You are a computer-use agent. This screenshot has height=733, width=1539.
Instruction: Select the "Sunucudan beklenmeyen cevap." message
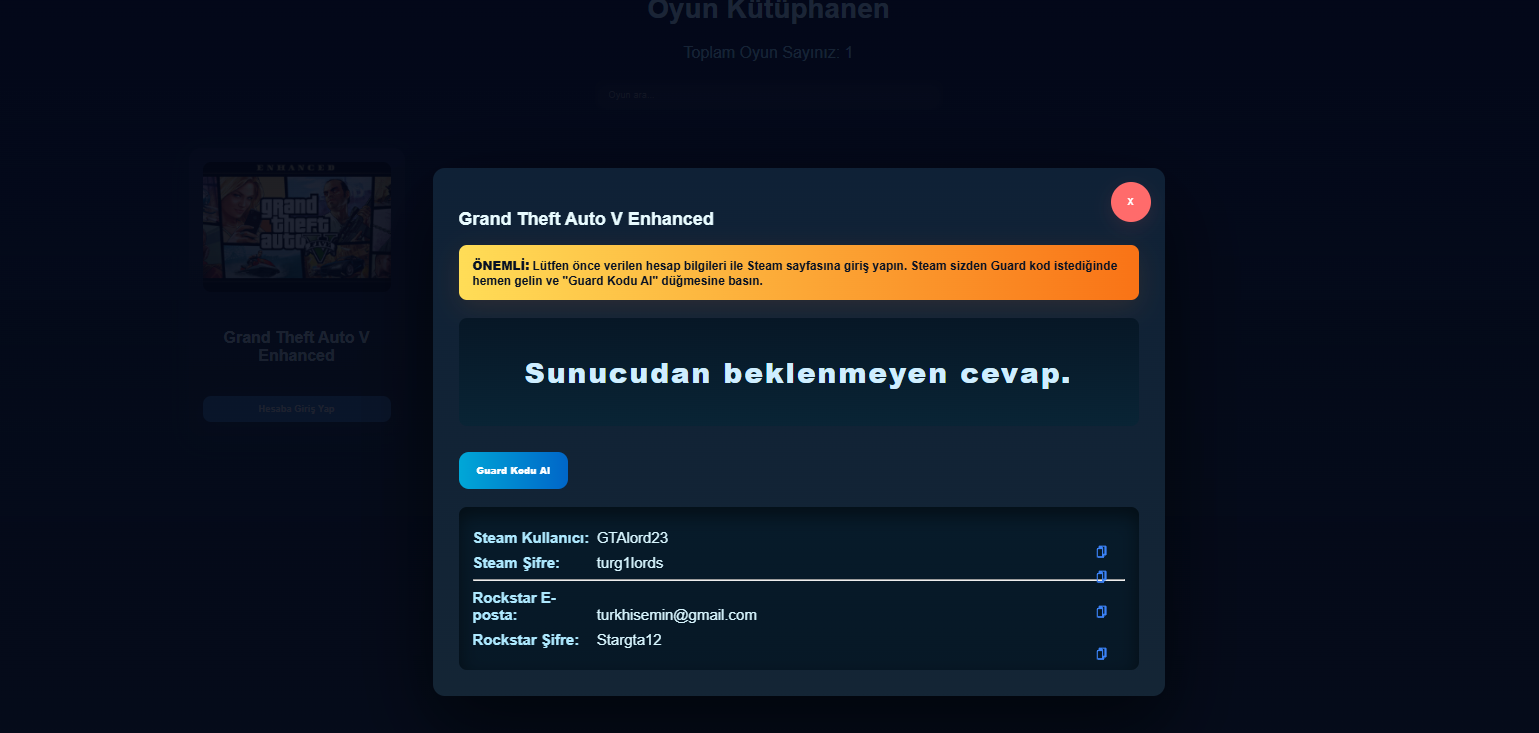point(798,373)
